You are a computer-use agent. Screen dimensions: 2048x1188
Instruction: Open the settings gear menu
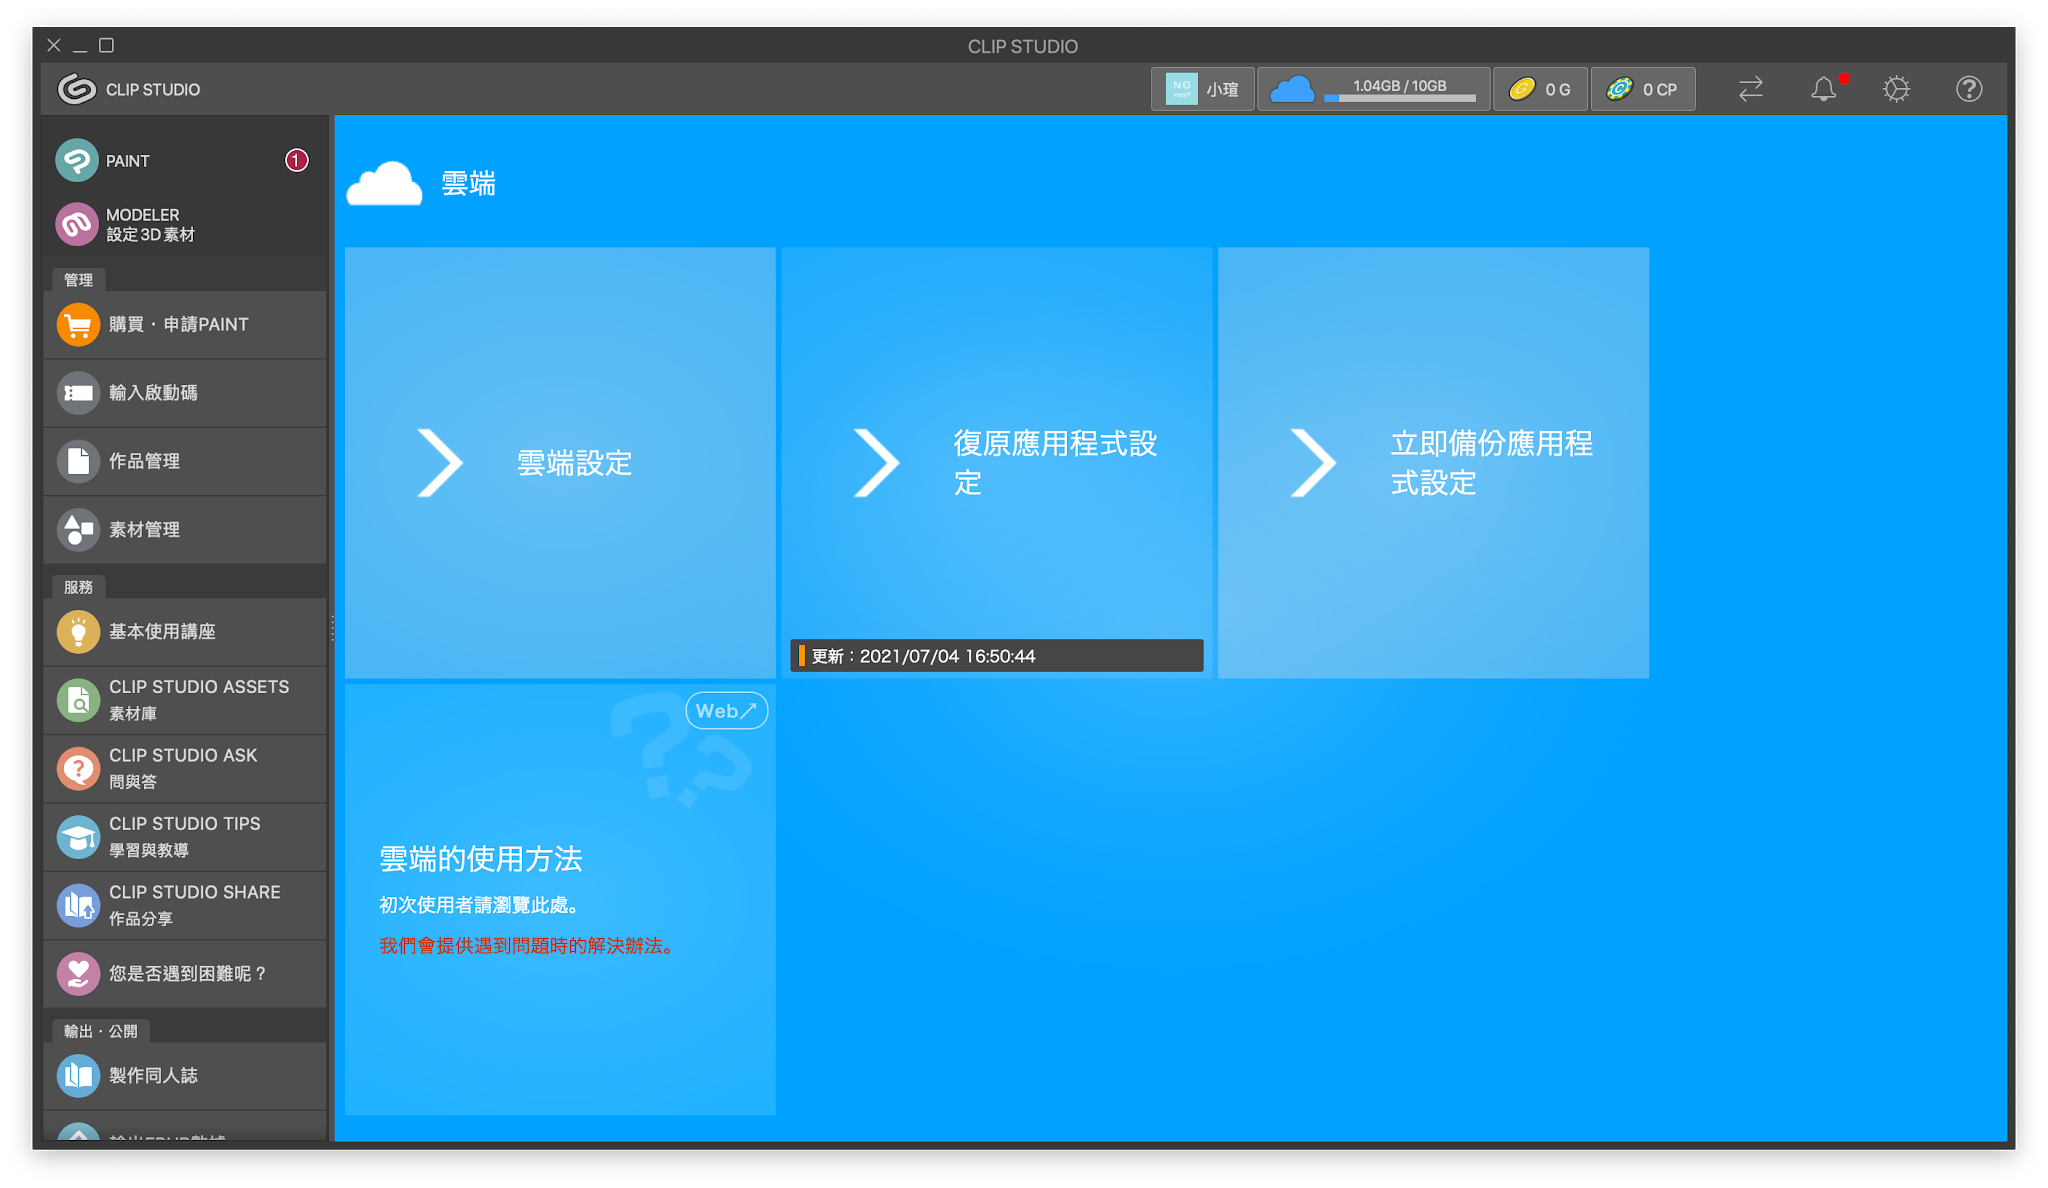1896,90
